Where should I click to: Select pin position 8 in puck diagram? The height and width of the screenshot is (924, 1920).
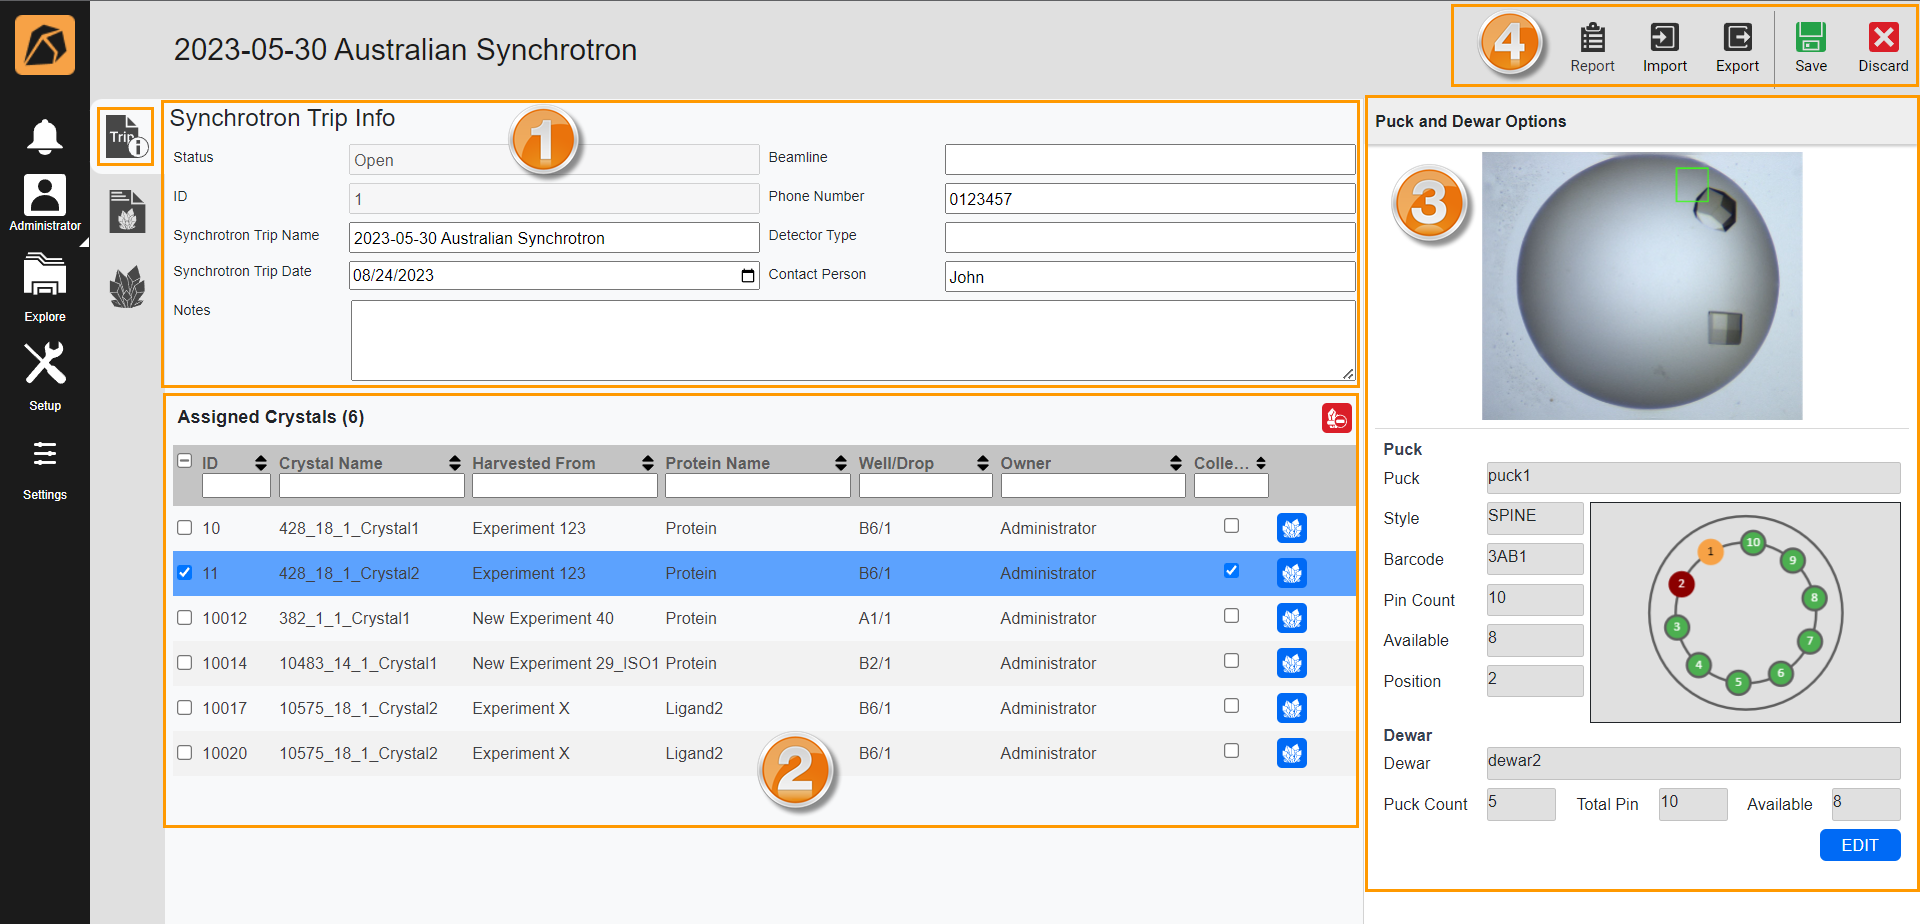pyautogui.click(x=1814, y=598)
